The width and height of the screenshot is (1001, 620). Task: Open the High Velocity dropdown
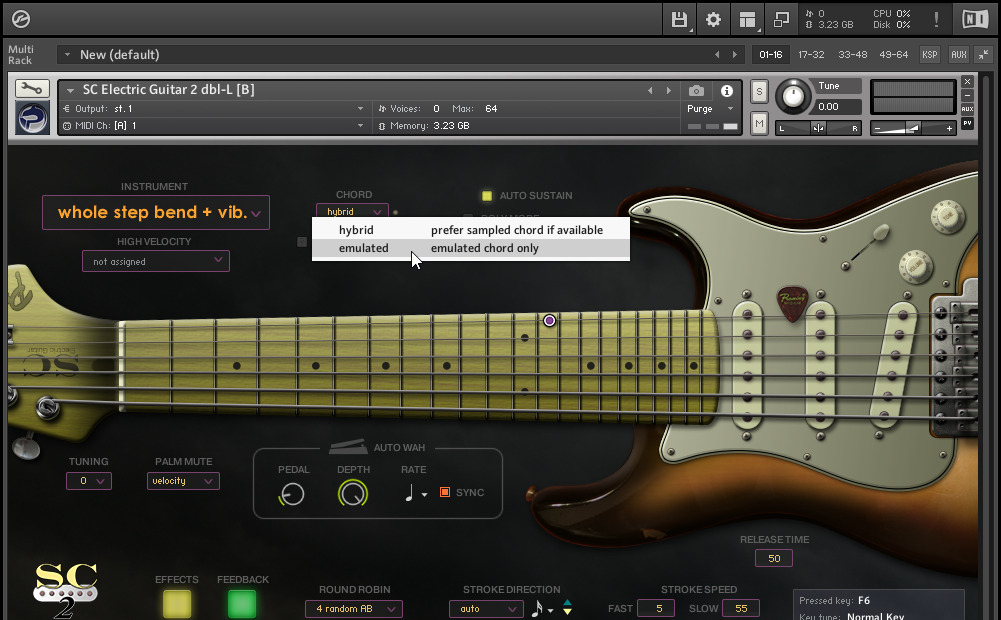(156, 261)
